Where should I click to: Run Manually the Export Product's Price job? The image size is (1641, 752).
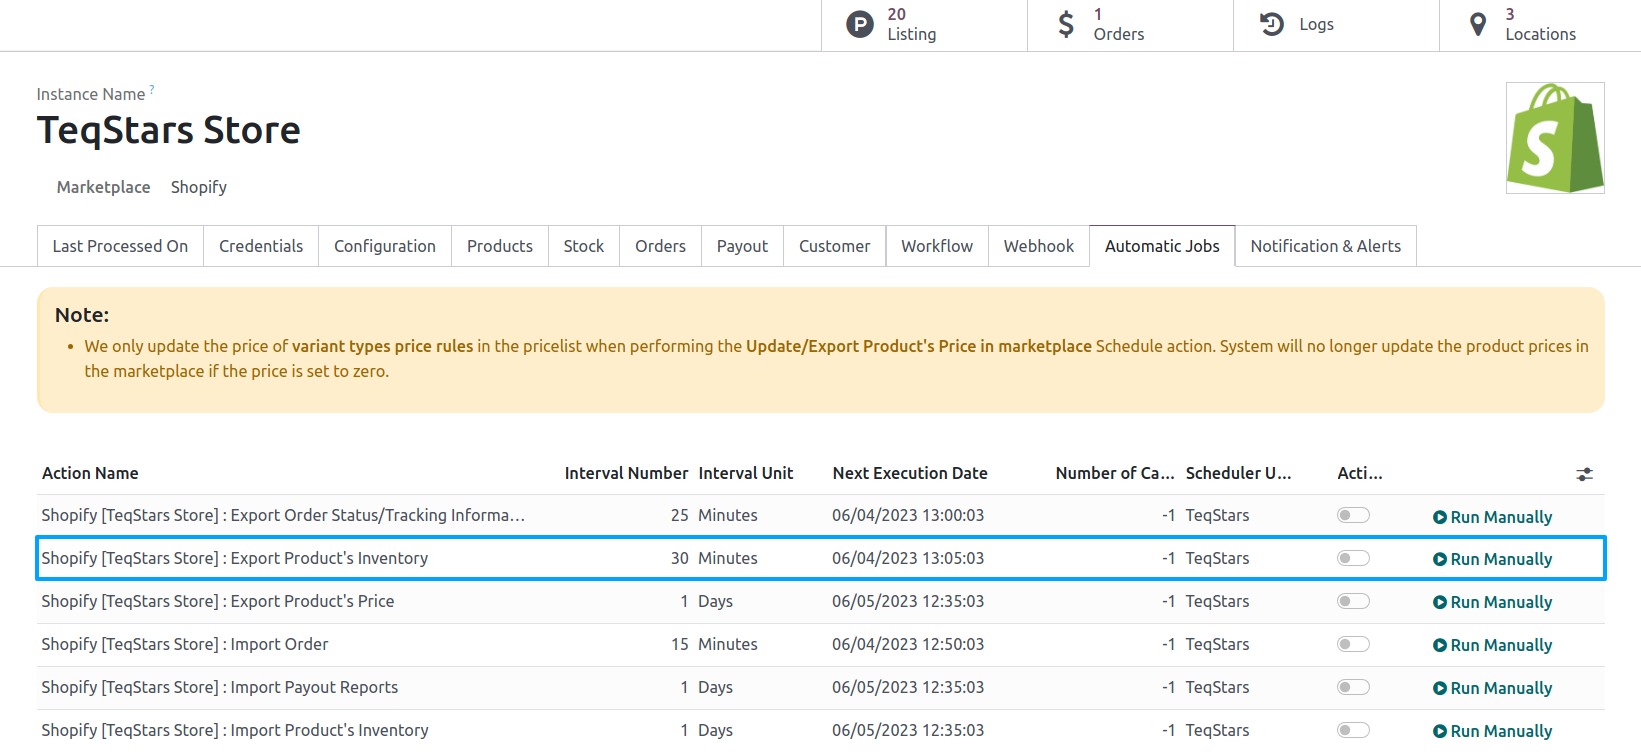(1493, 602)
